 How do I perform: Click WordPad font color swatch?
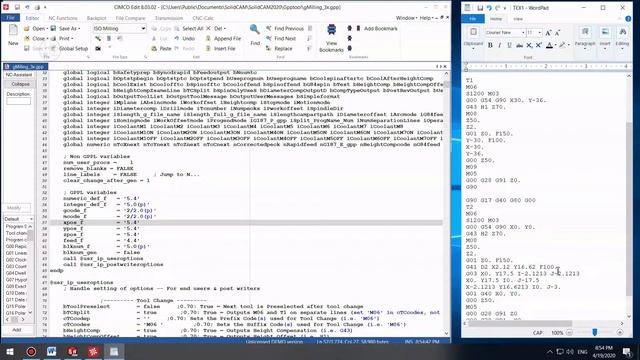549,45
